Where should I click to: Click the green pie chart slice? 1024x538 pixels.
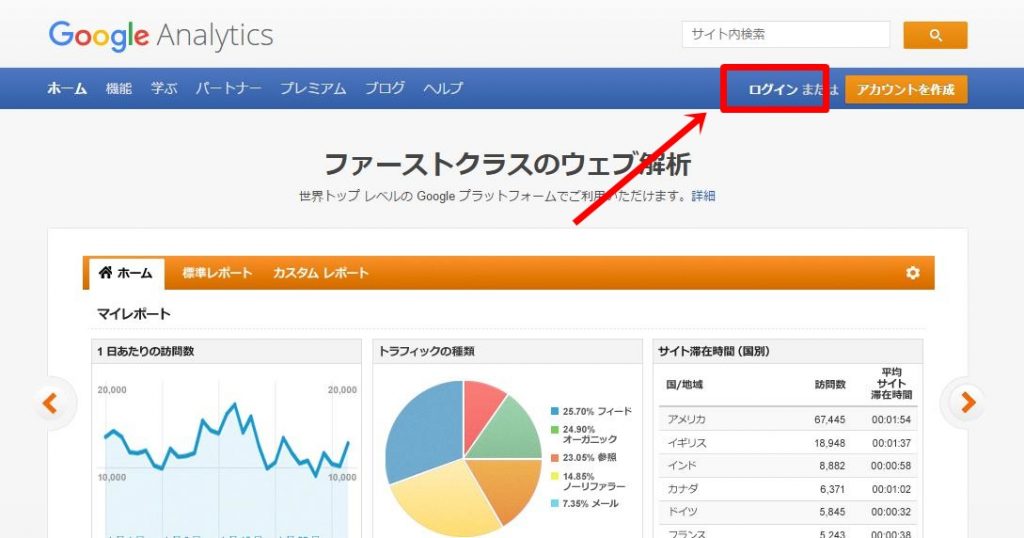coord(509,431)
